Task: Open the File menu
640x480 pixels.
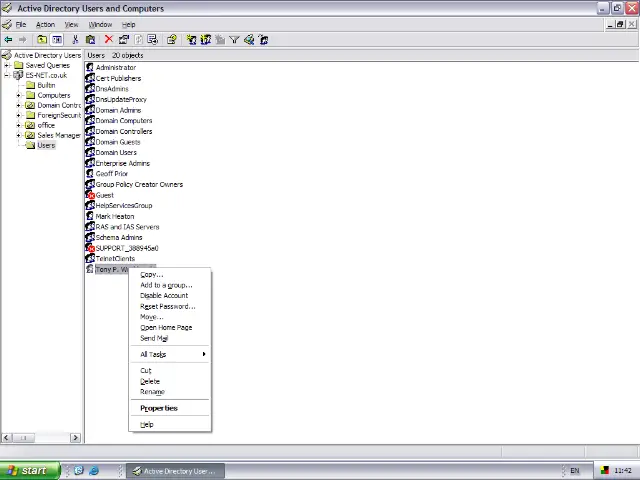Action: (x=21, y=24)
